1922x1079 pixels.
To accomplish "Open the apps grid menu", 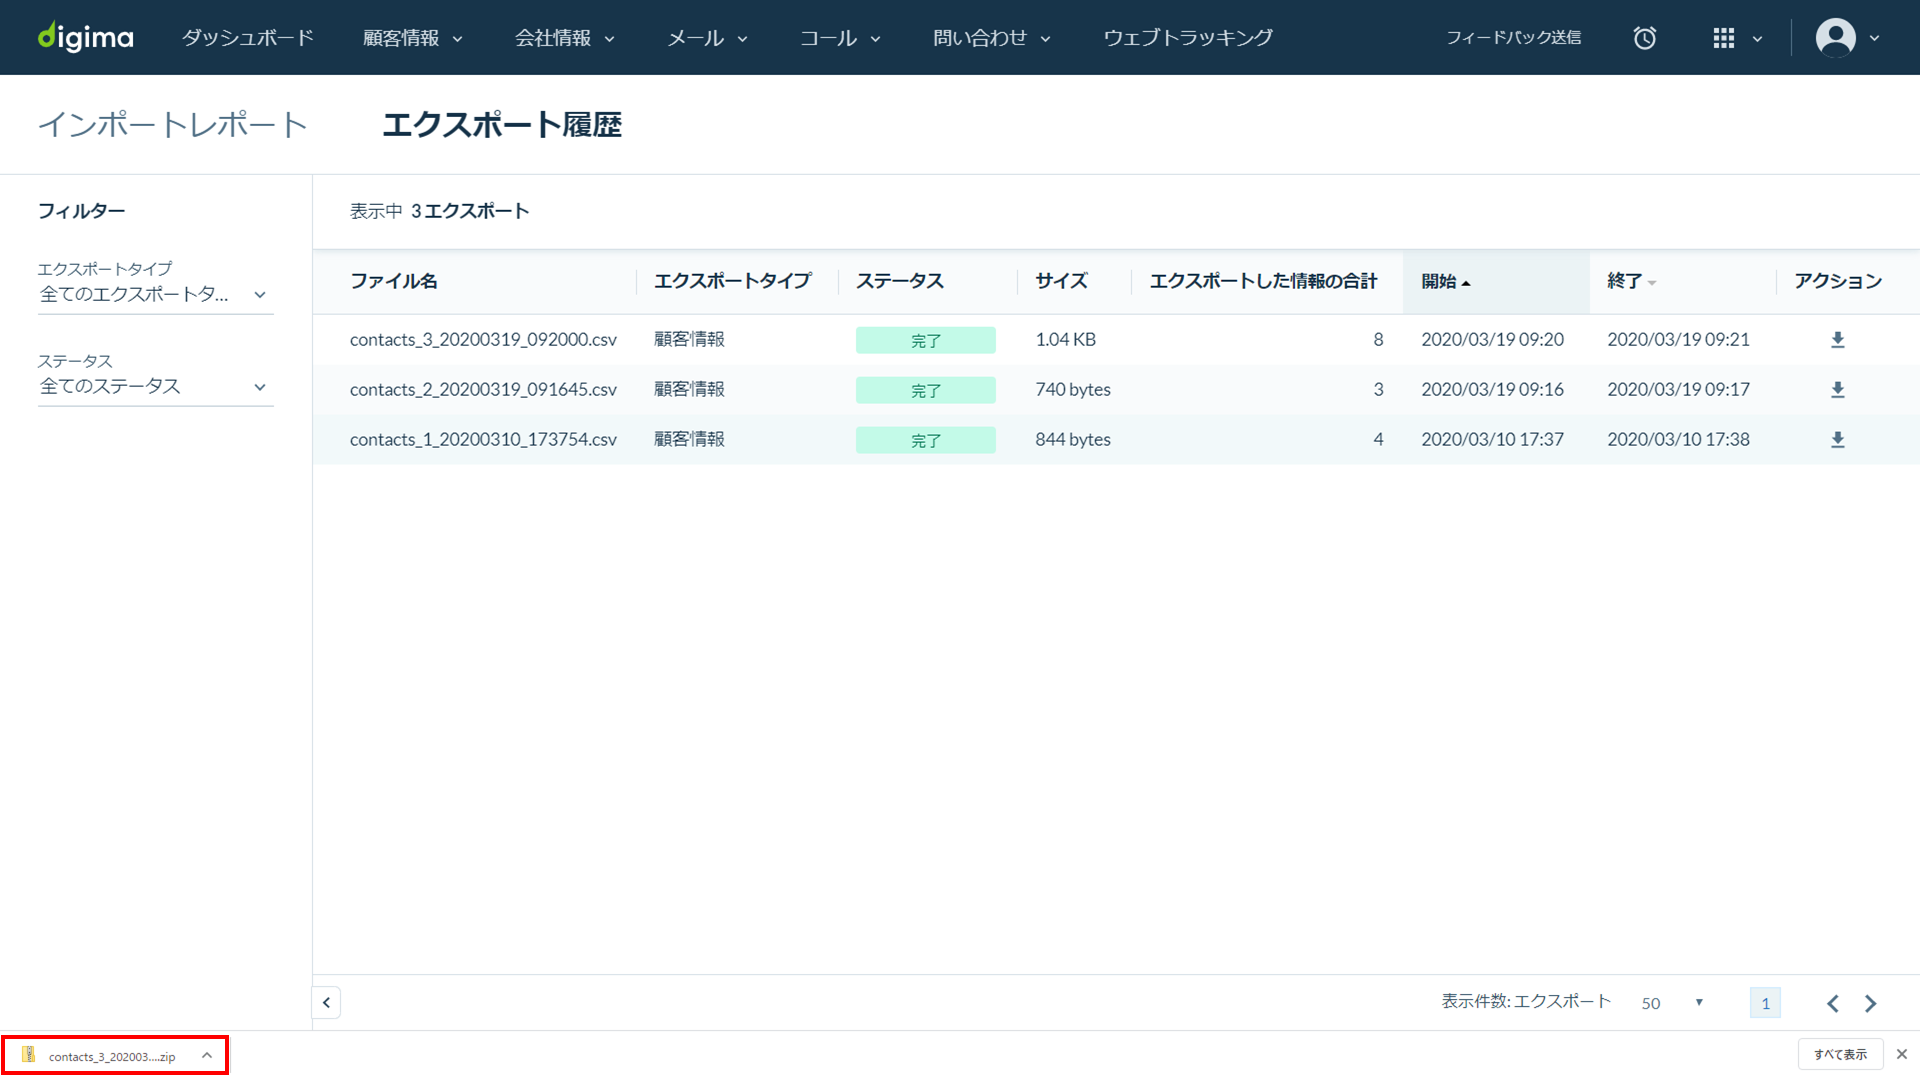I will pos(1724,38).
